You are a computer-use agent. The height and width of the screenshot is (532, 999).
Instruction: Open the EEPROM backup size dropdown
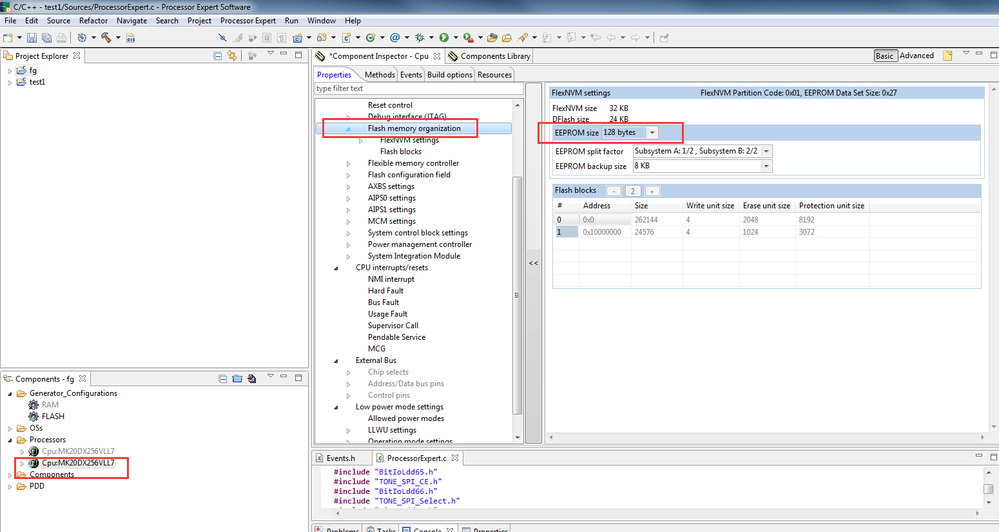766,166
